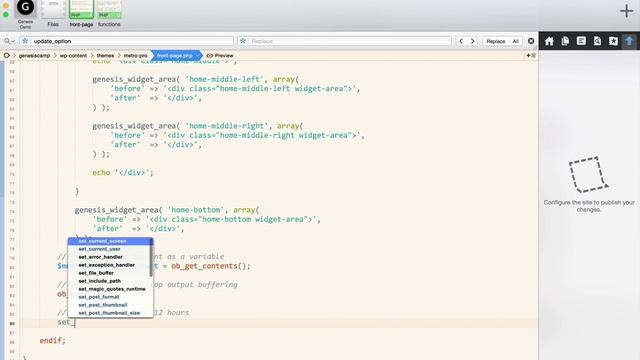Screen dimensions: 640x360
Task: Click the Replace button
Action: click(496, 41)
